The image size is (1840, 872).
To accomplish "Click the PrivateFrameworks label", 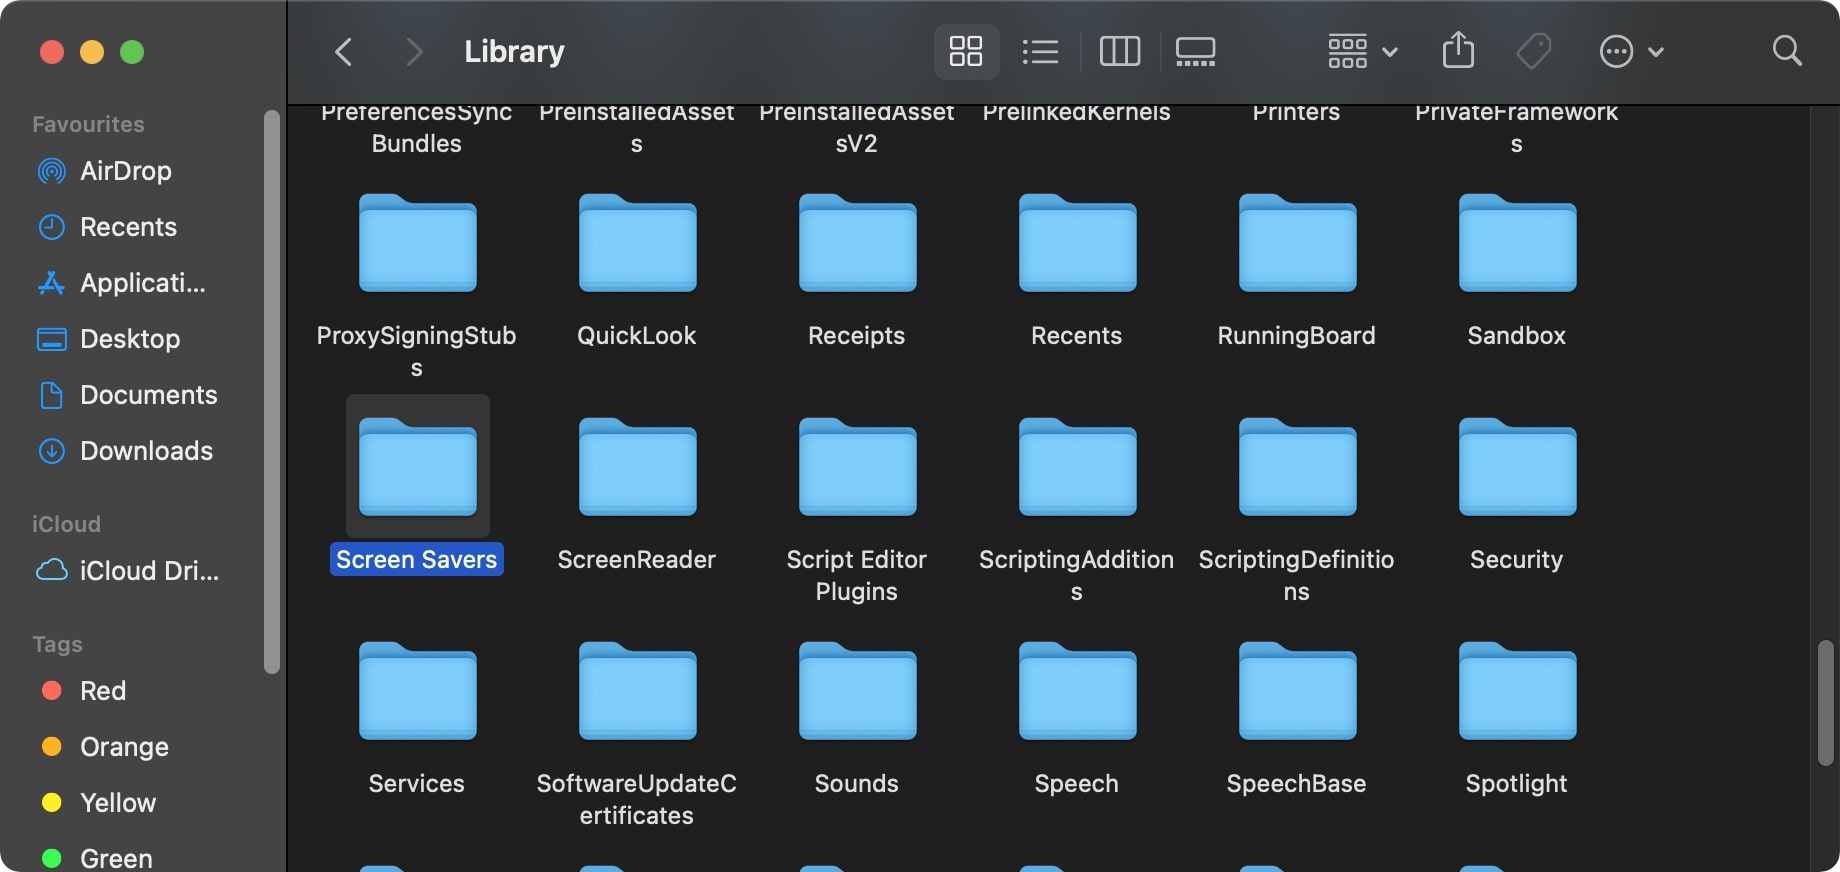I will [1517, 128].
